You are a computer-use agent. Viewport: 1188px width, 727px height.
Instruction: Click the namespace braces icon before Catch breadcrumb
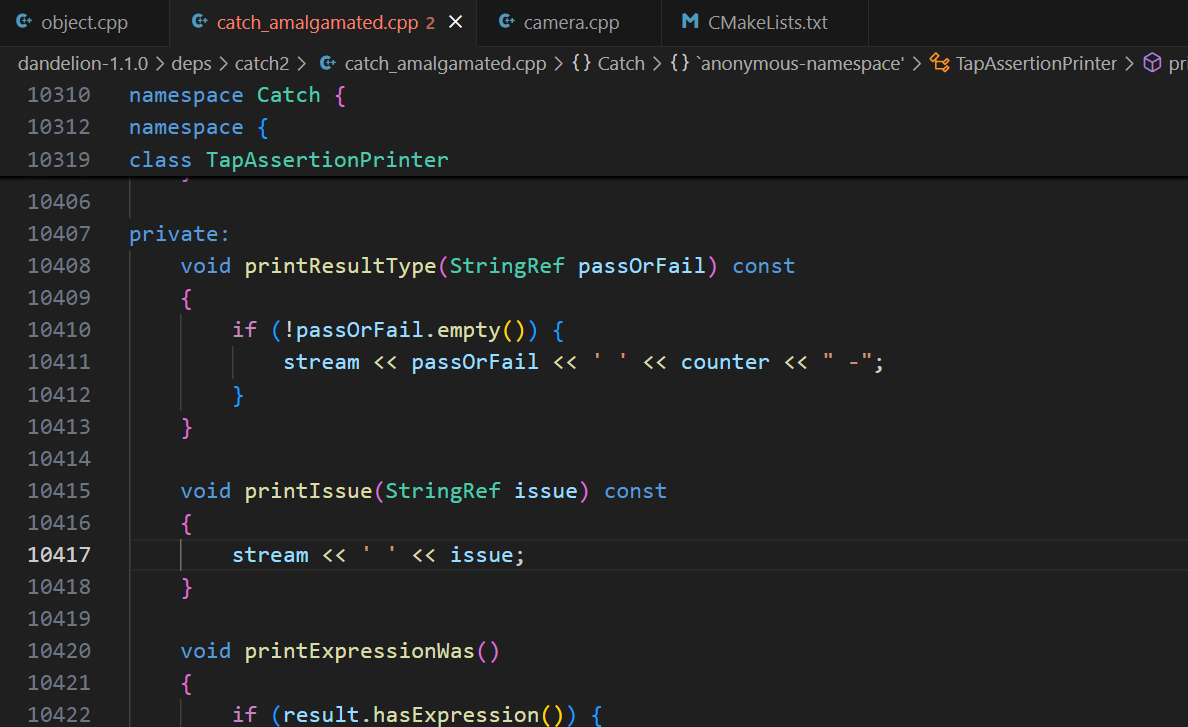(x=581, y=63)
